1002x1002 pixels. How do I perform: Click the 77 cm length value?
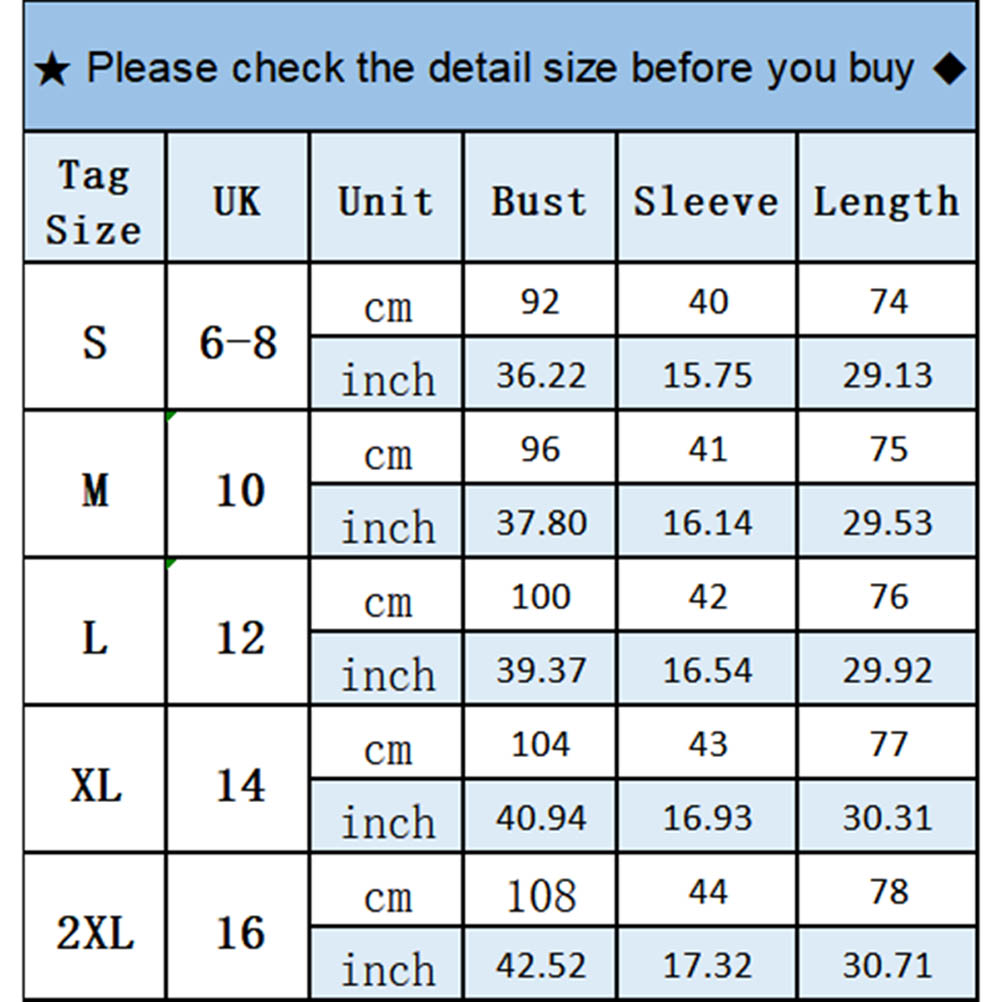pyautogui.click(x=888, y=745)
